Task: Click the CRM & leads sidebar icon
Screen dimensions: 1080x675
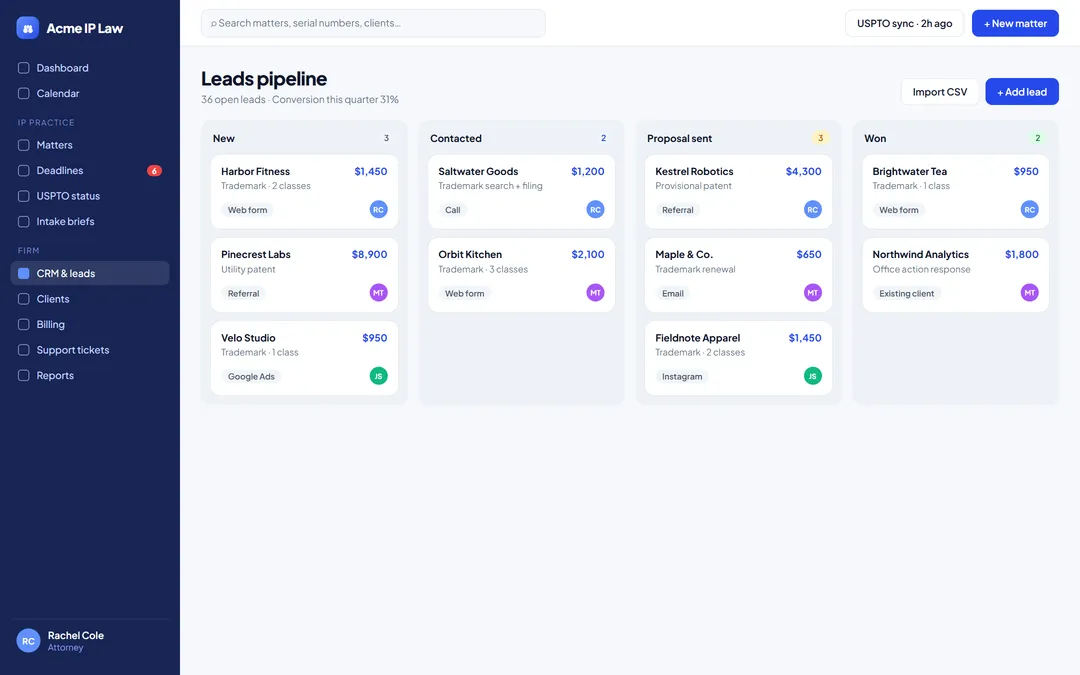Action: [23, 273]
